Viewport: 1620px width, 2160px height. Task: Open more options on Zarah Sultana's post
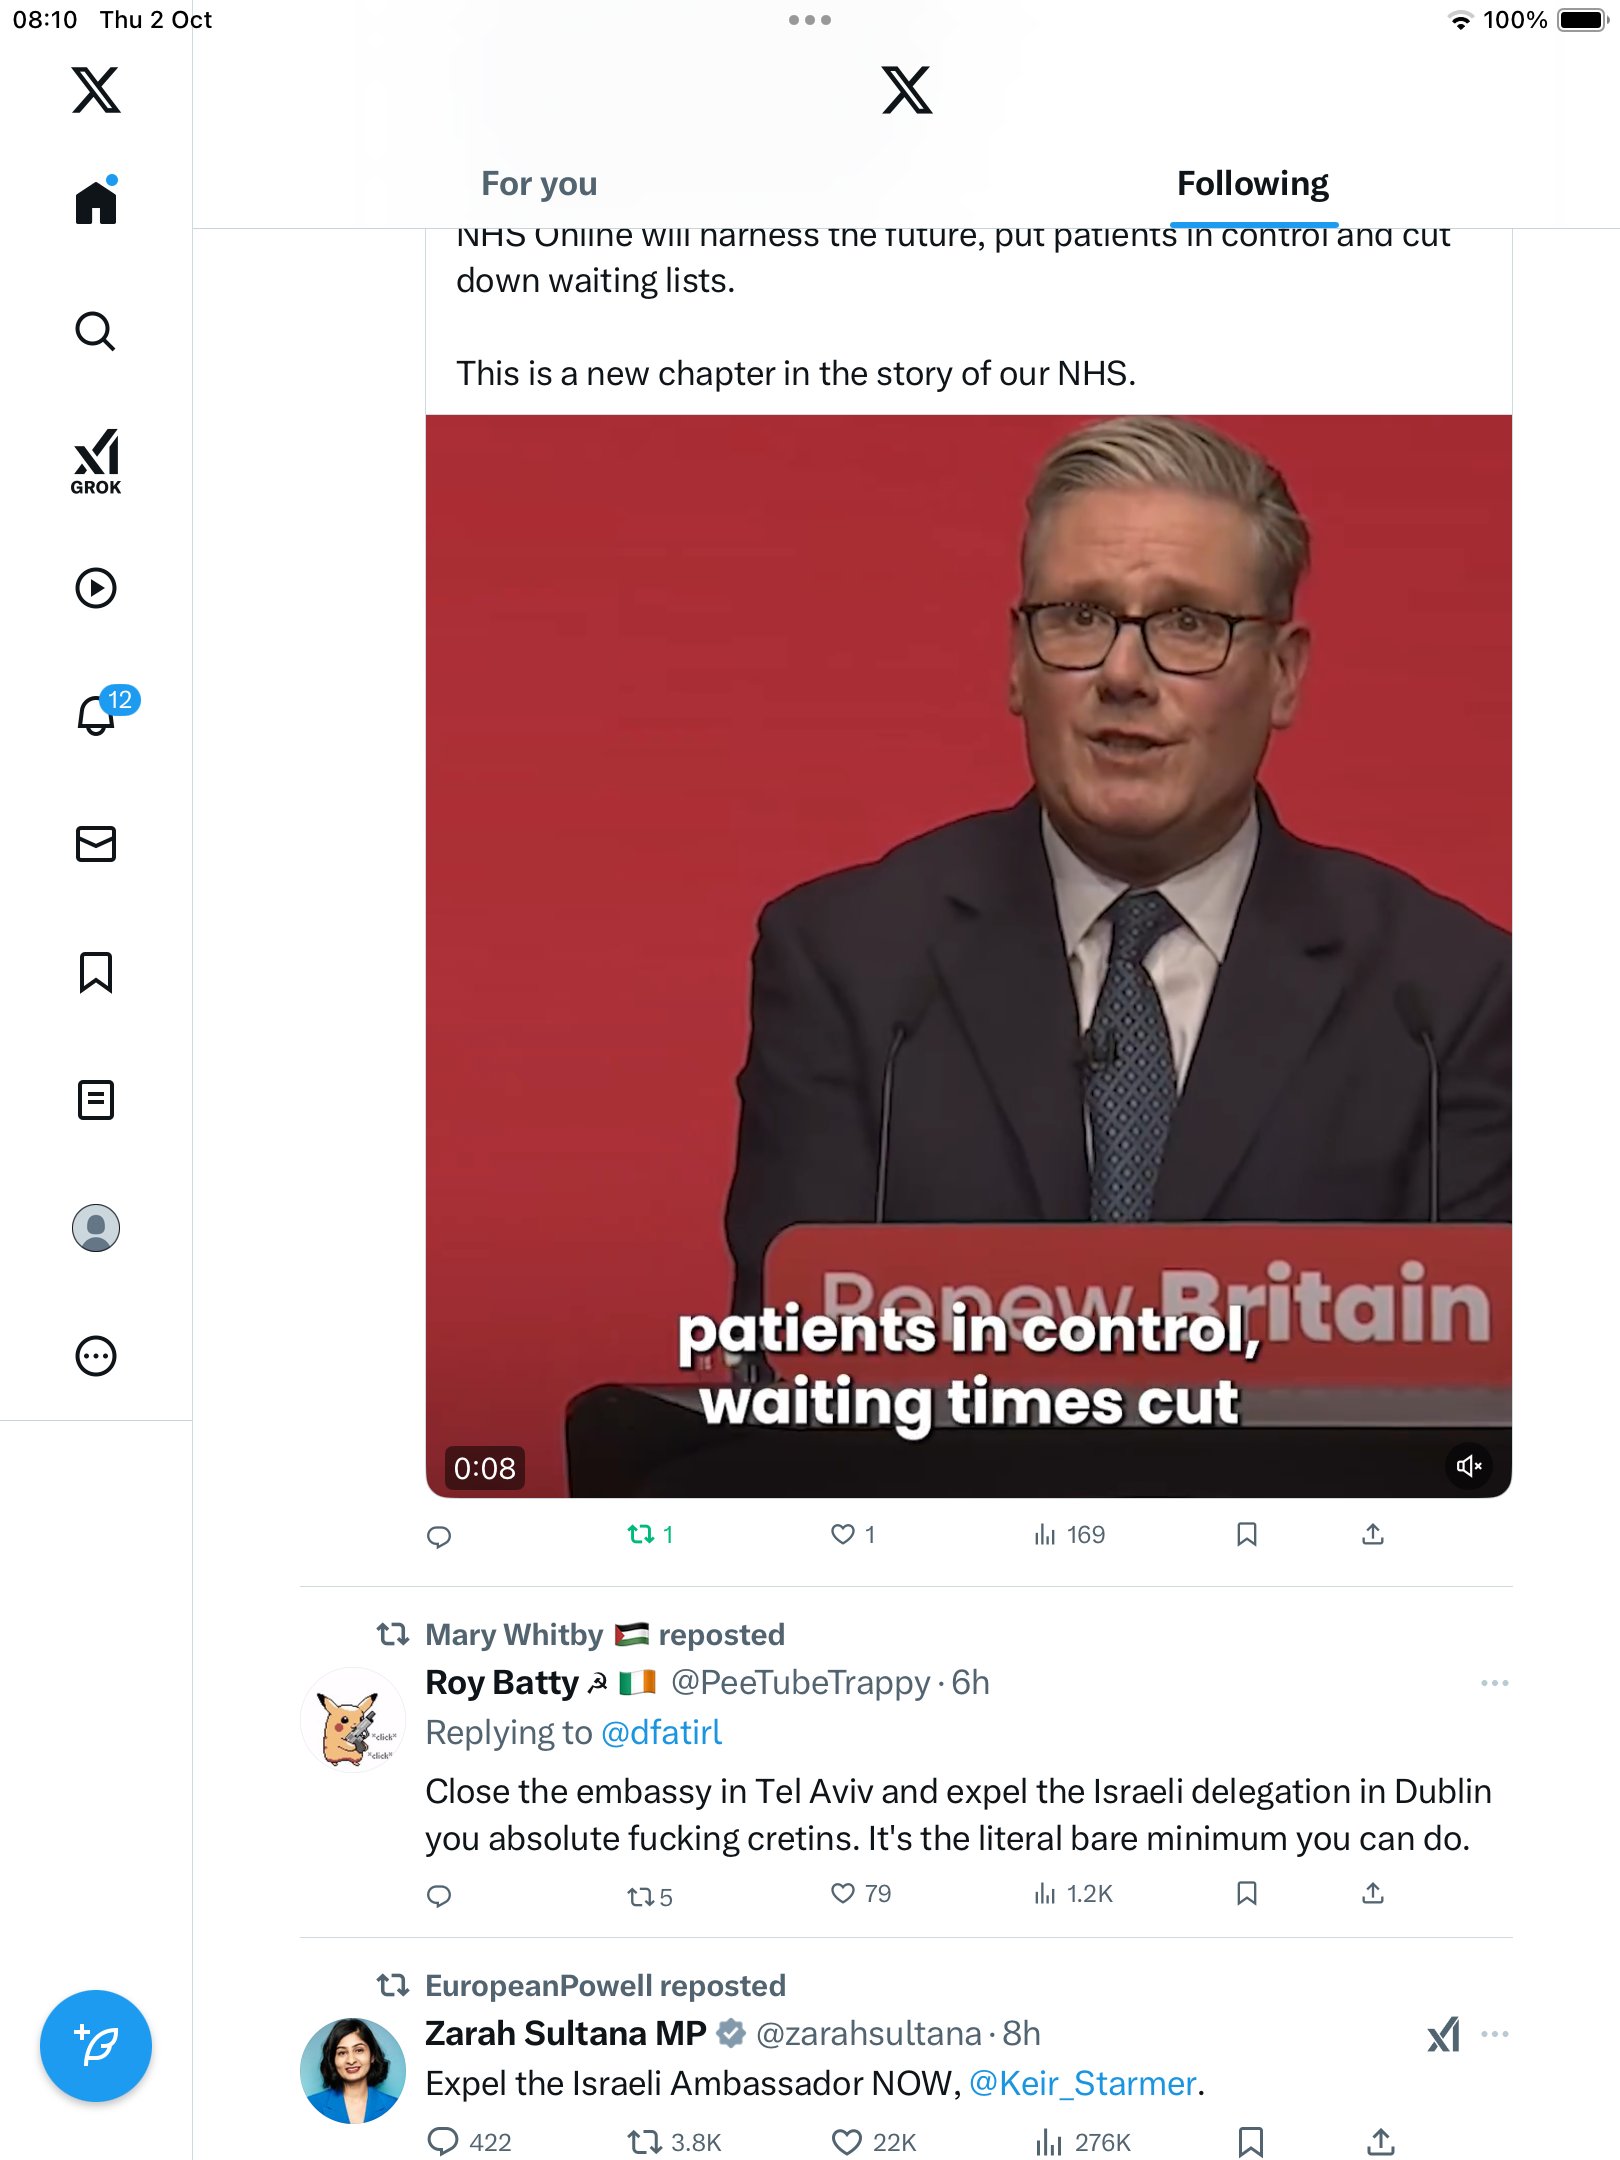tap(1494, 2034)
